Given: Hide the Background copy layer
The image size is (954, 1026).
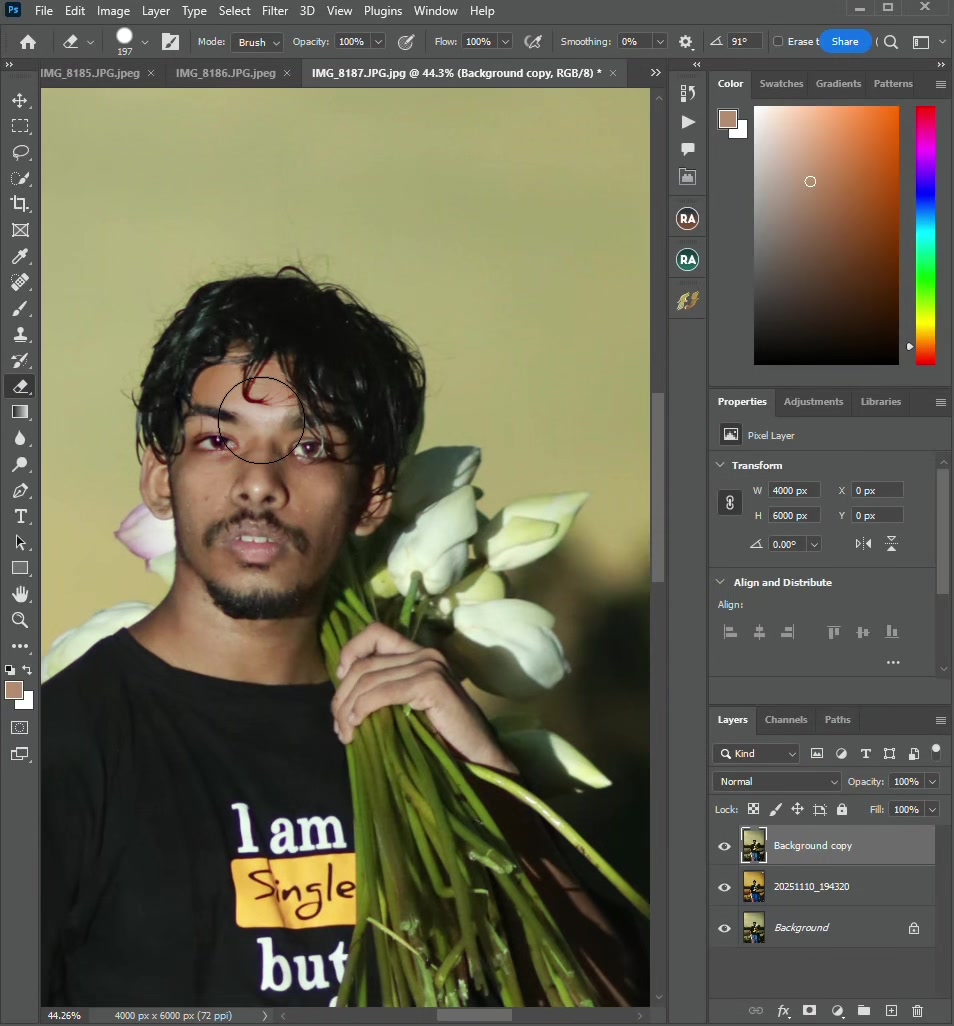Looking at the screenshot, I should click(x=724, y=846).
